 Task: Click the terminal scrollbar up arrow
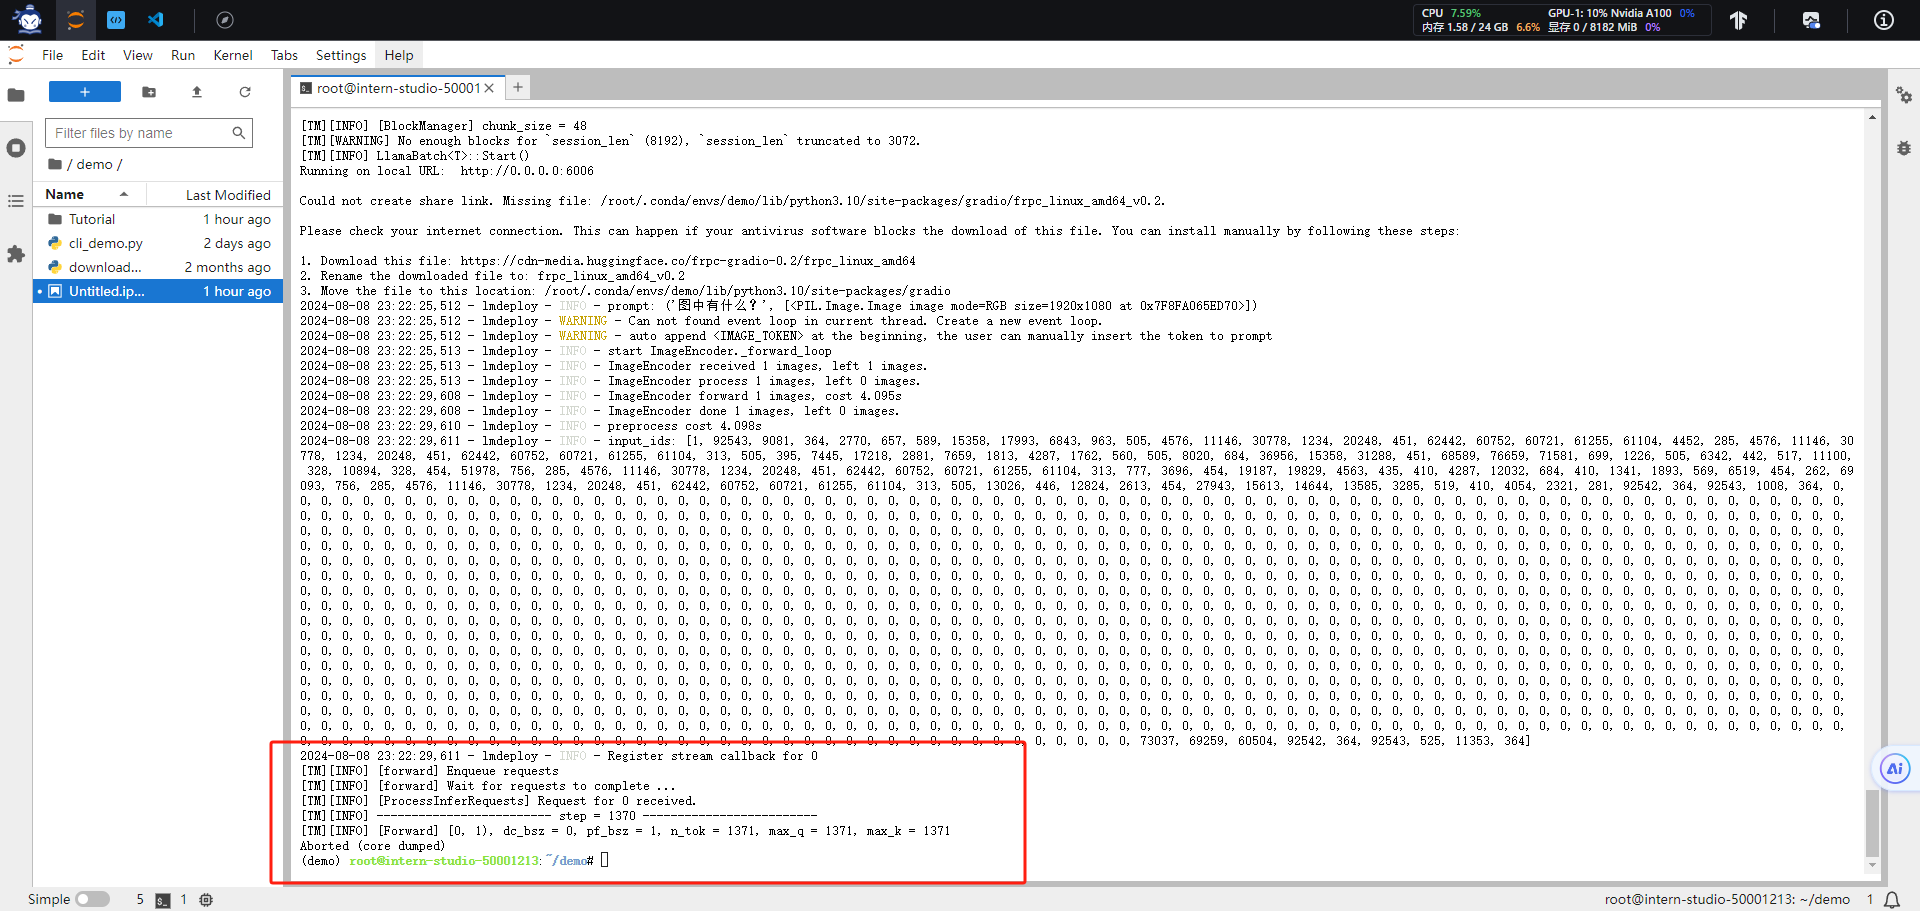pyautogui.click(x=1872, y=117)
